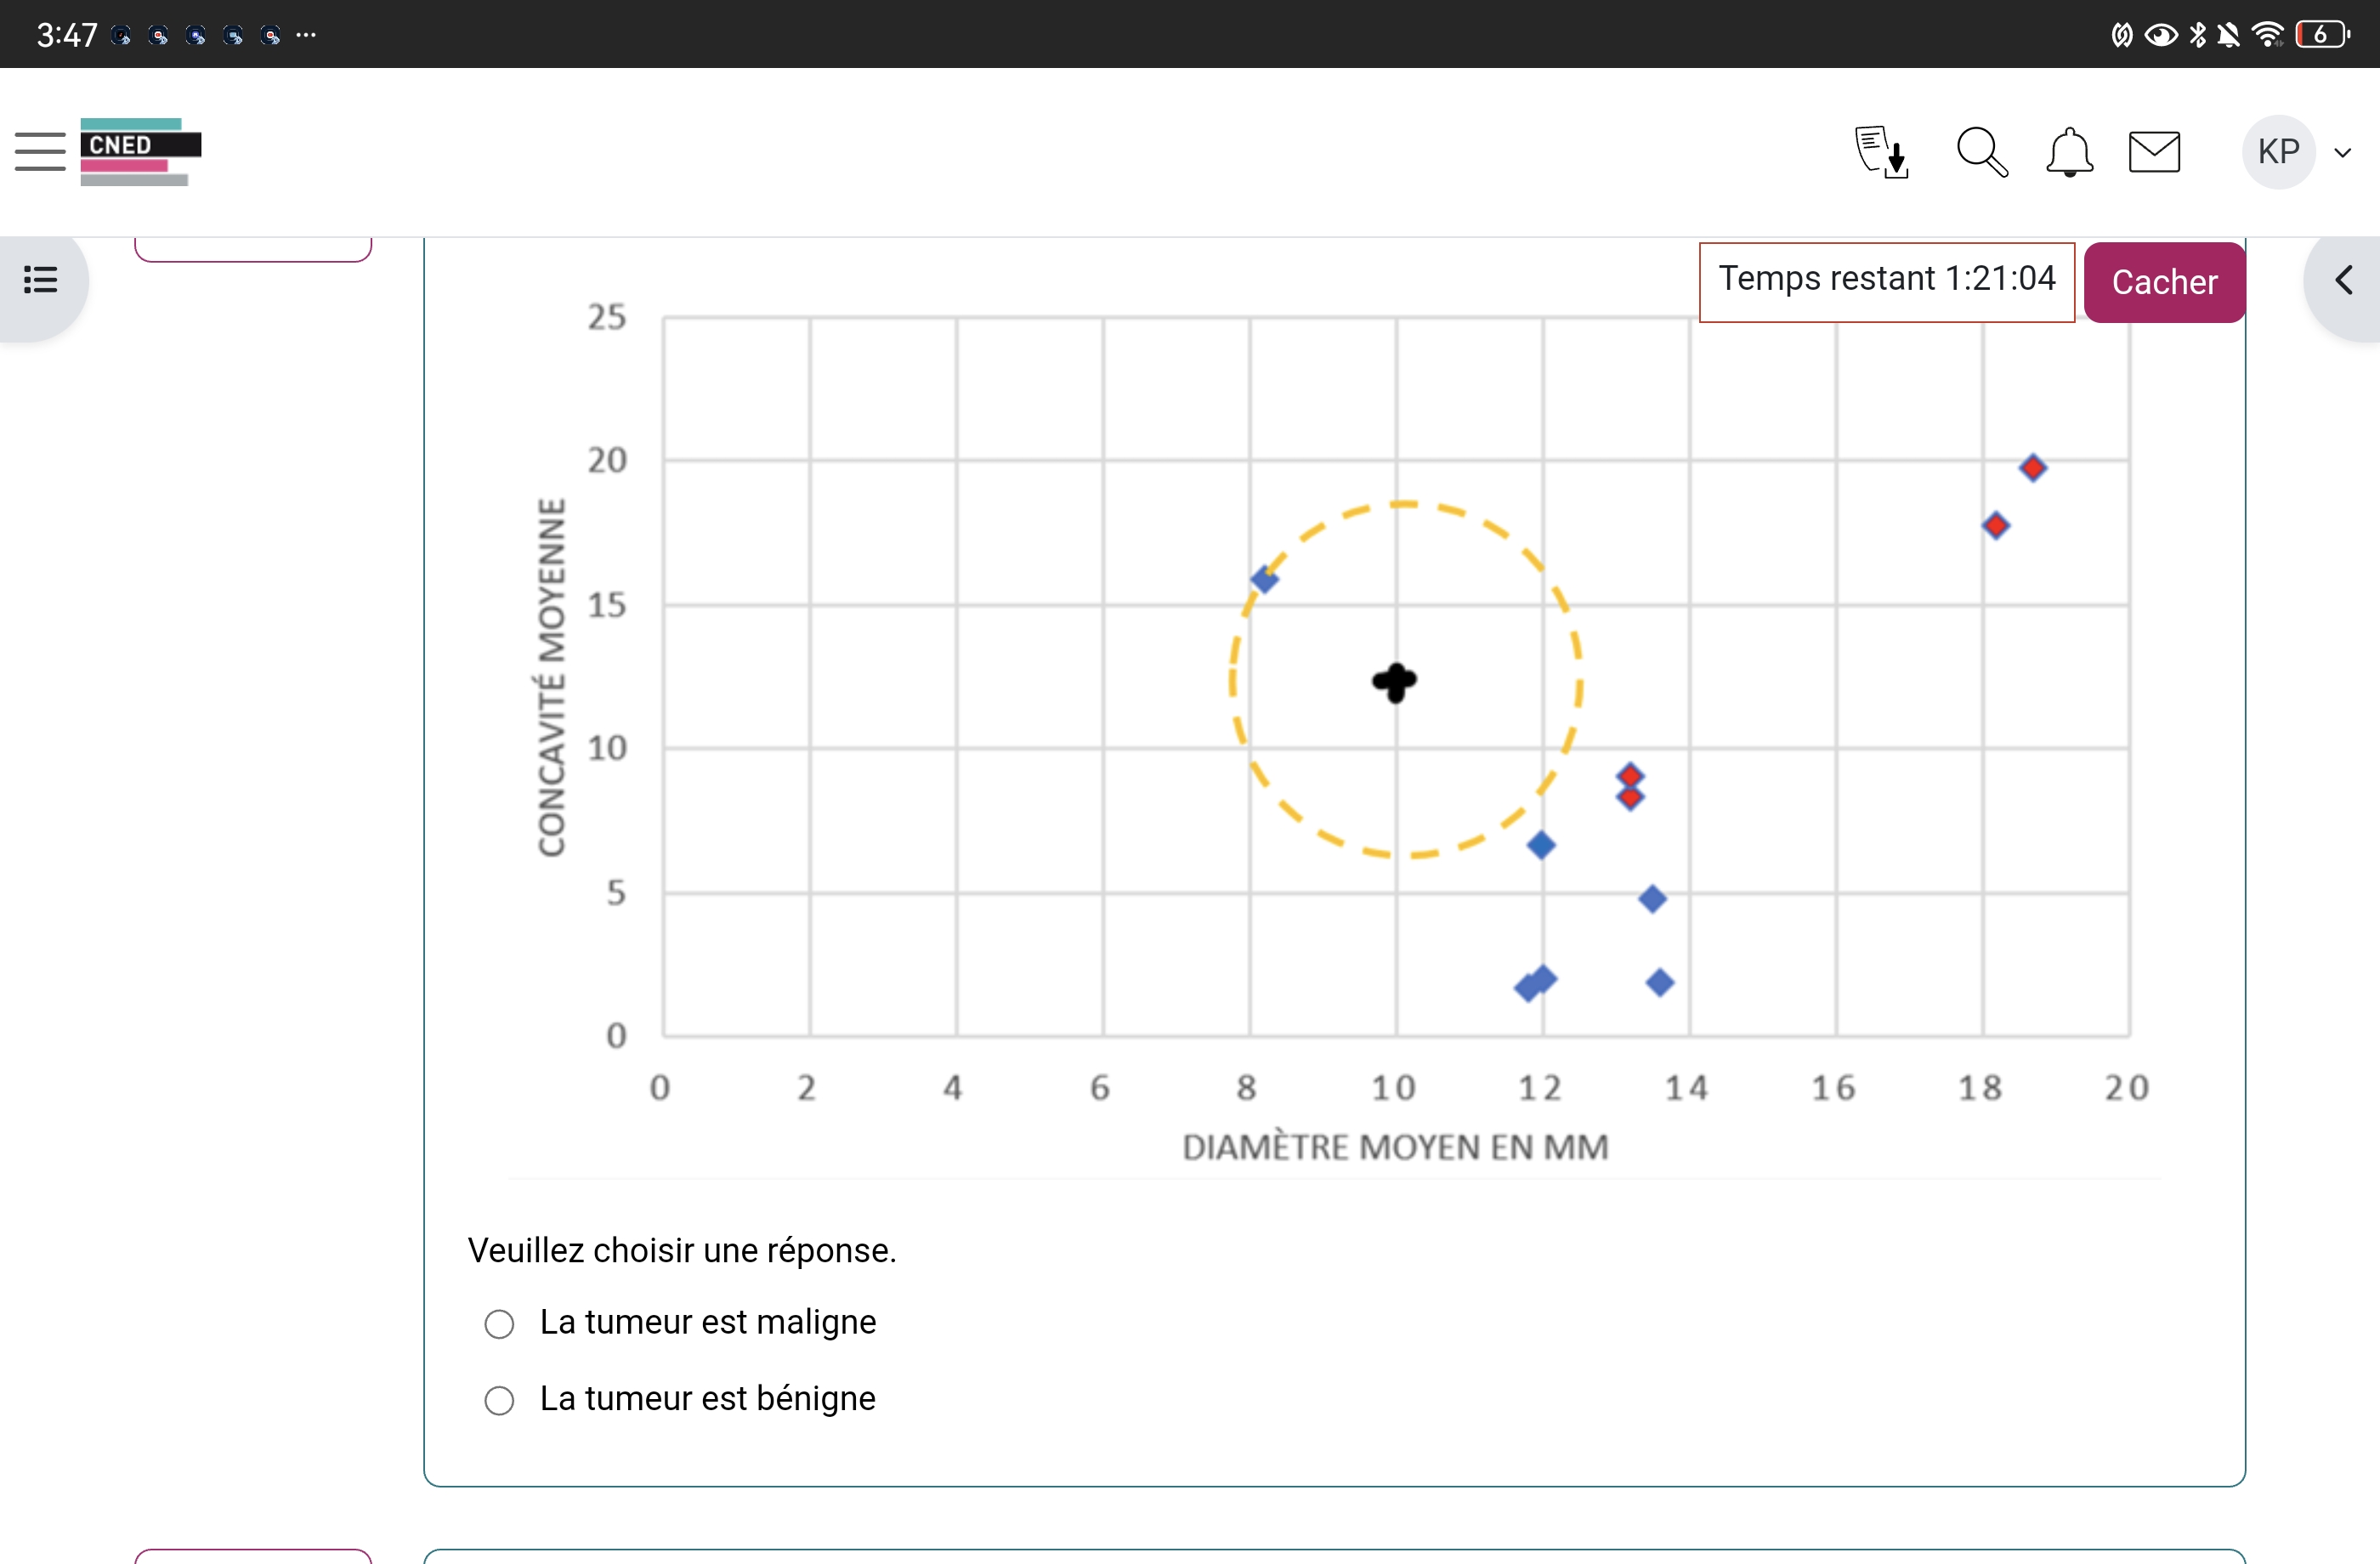
Task: Click the DIAMÈTRE MOYEN EN MM axis label
Action: coord(1395,1147)
